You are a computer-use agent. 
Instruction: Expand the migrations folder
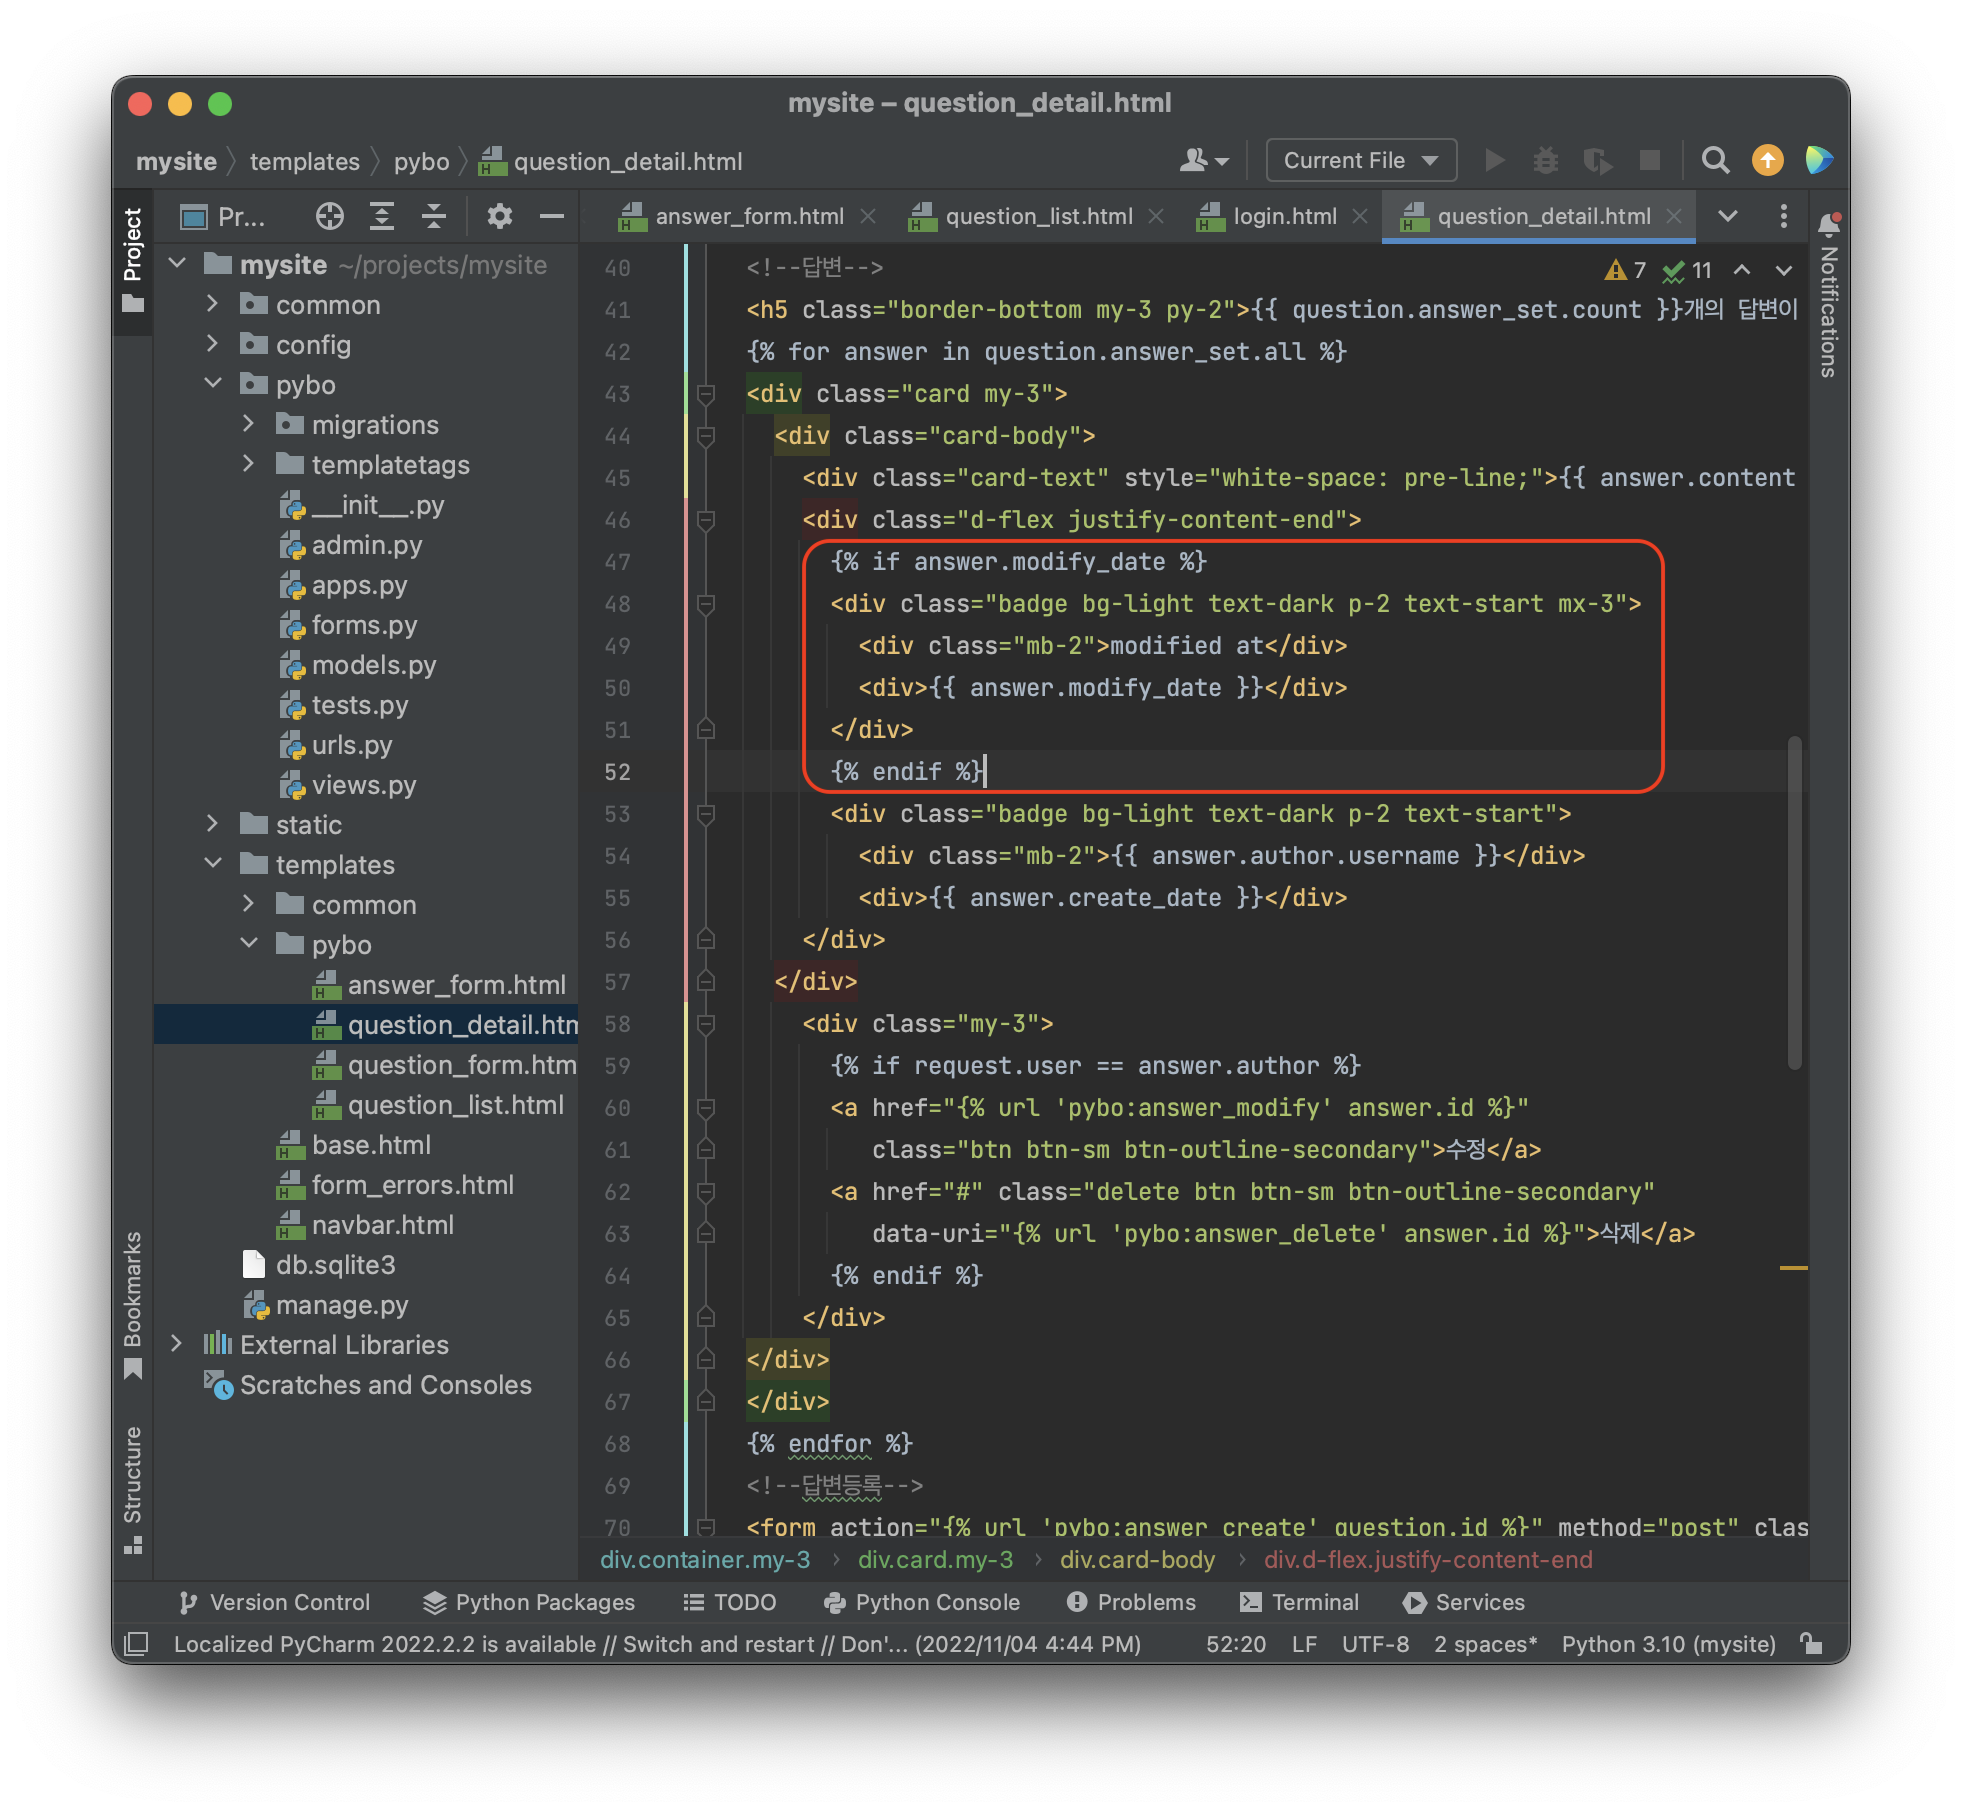click(x=248, y=424)
